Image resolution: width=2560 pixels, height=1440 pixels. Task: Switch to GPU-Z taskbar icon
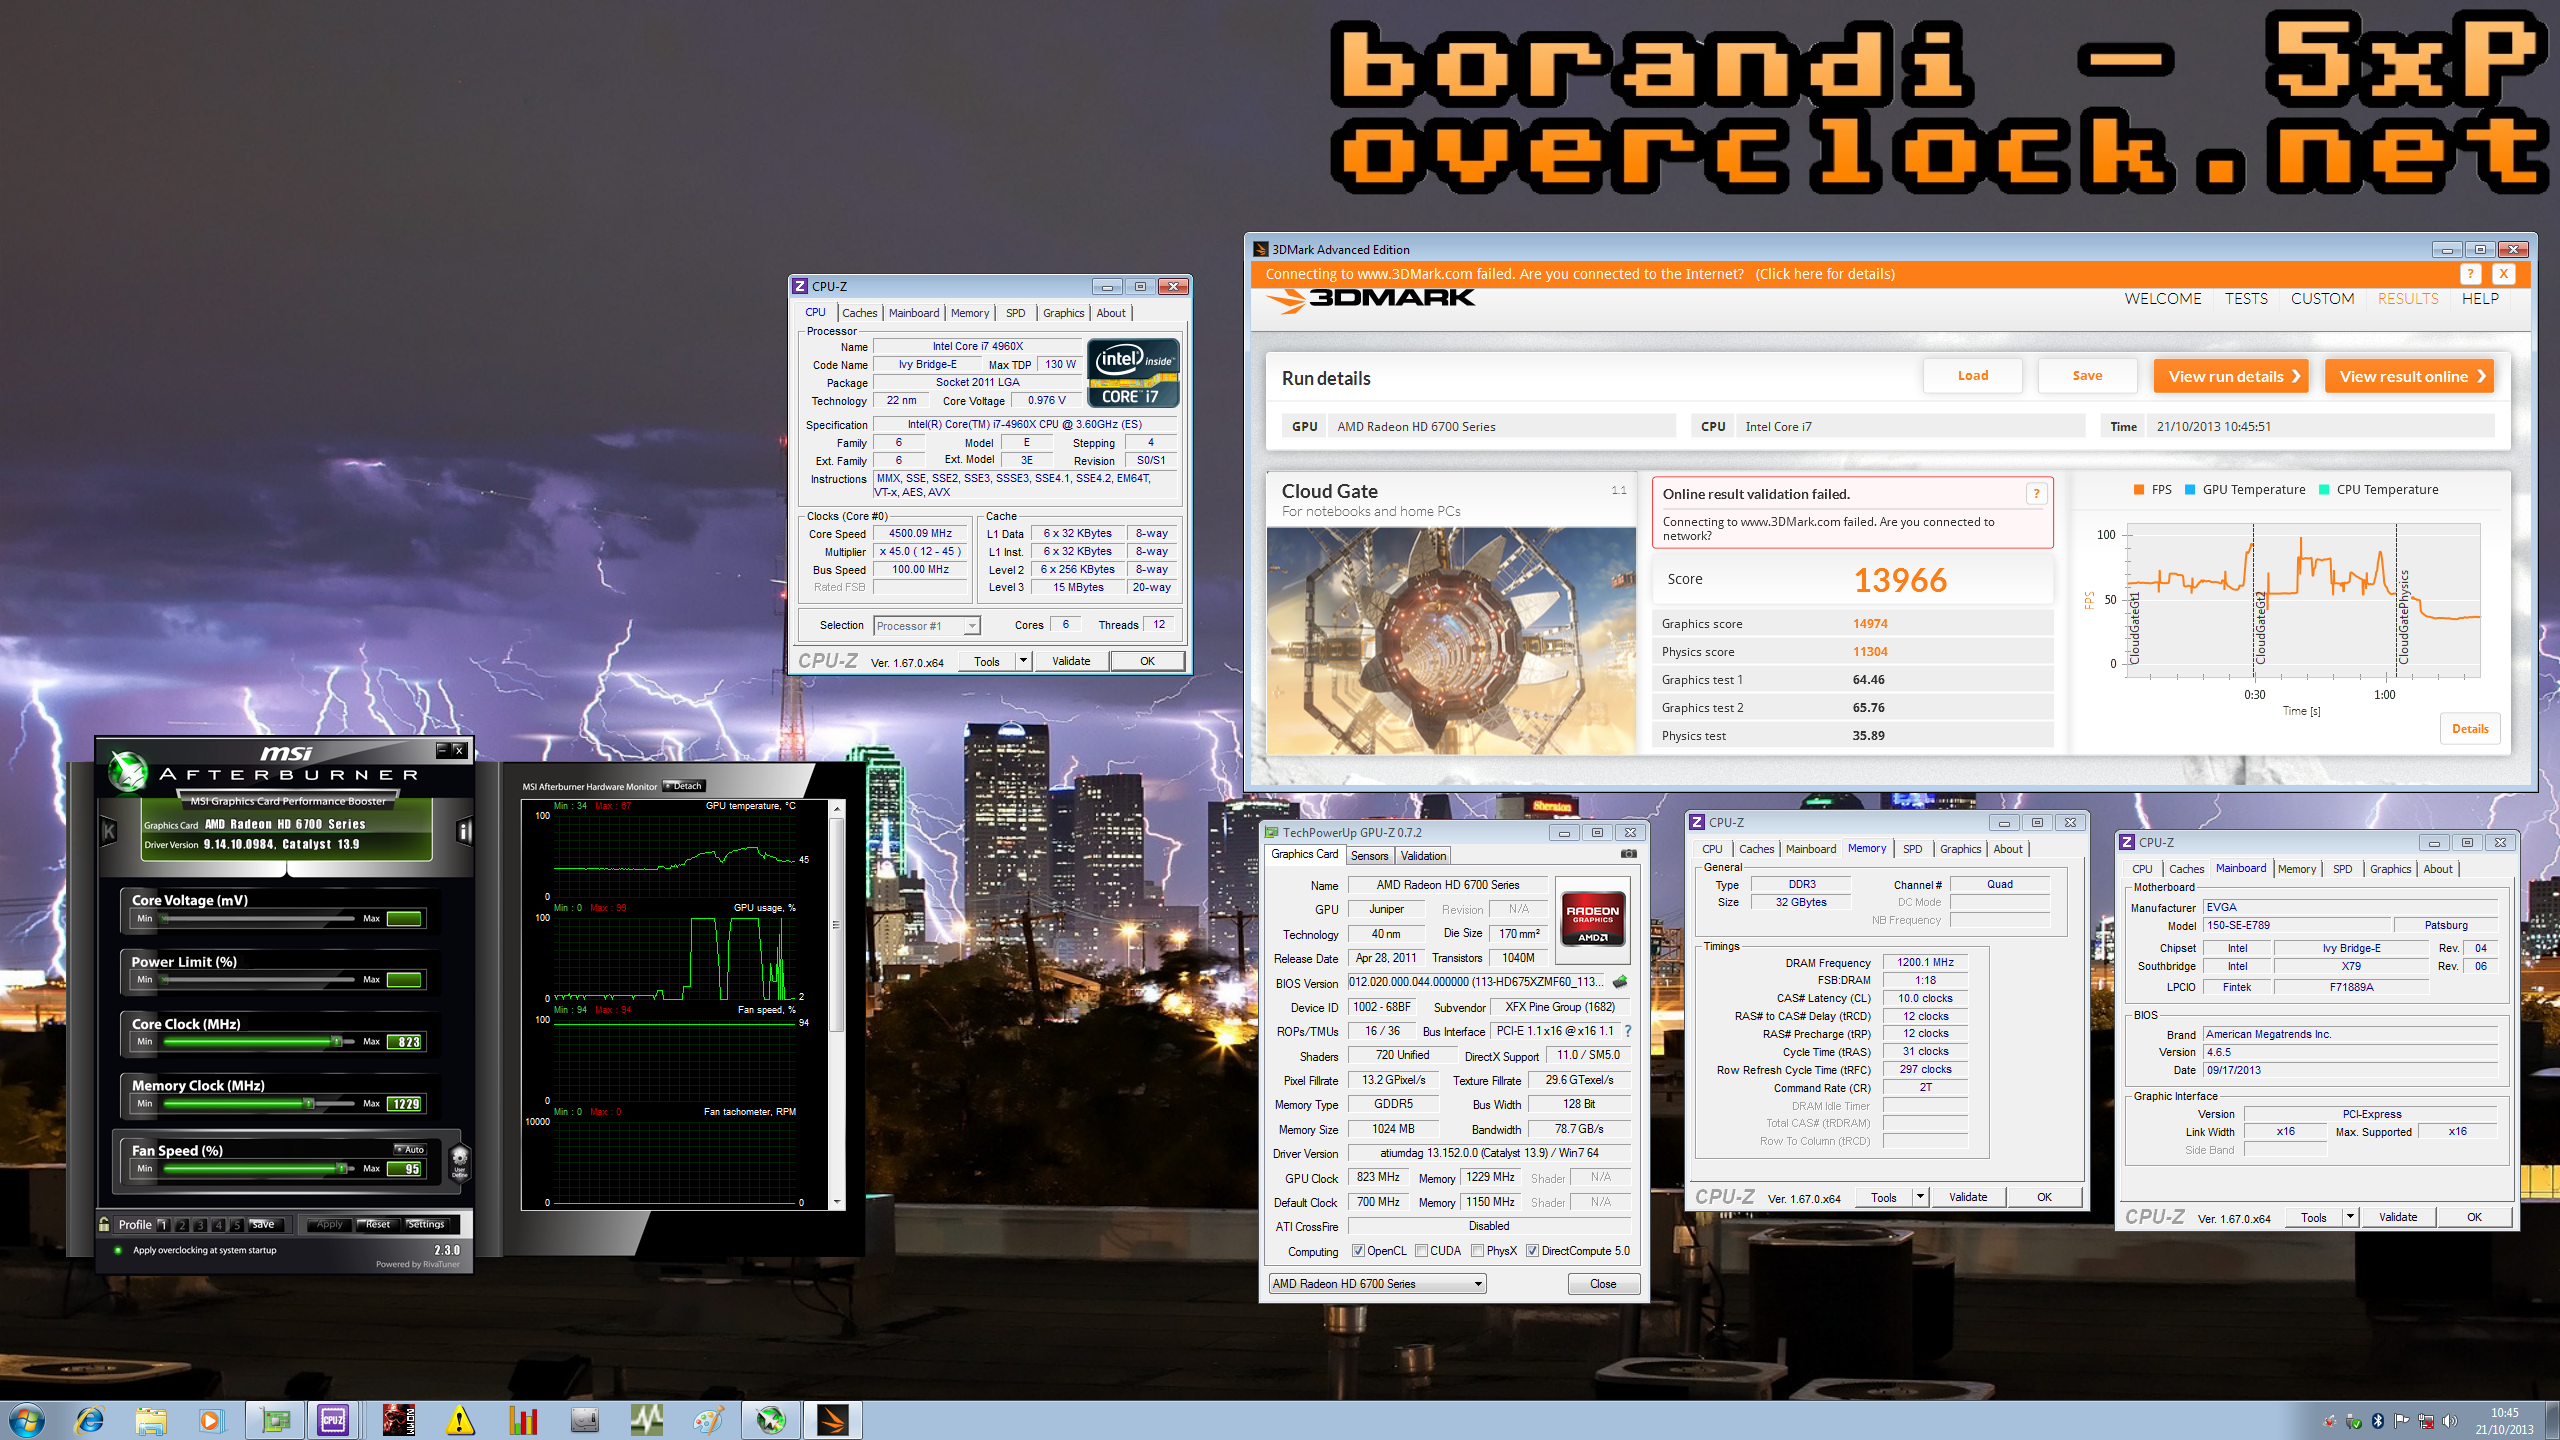pos(275,1420)
